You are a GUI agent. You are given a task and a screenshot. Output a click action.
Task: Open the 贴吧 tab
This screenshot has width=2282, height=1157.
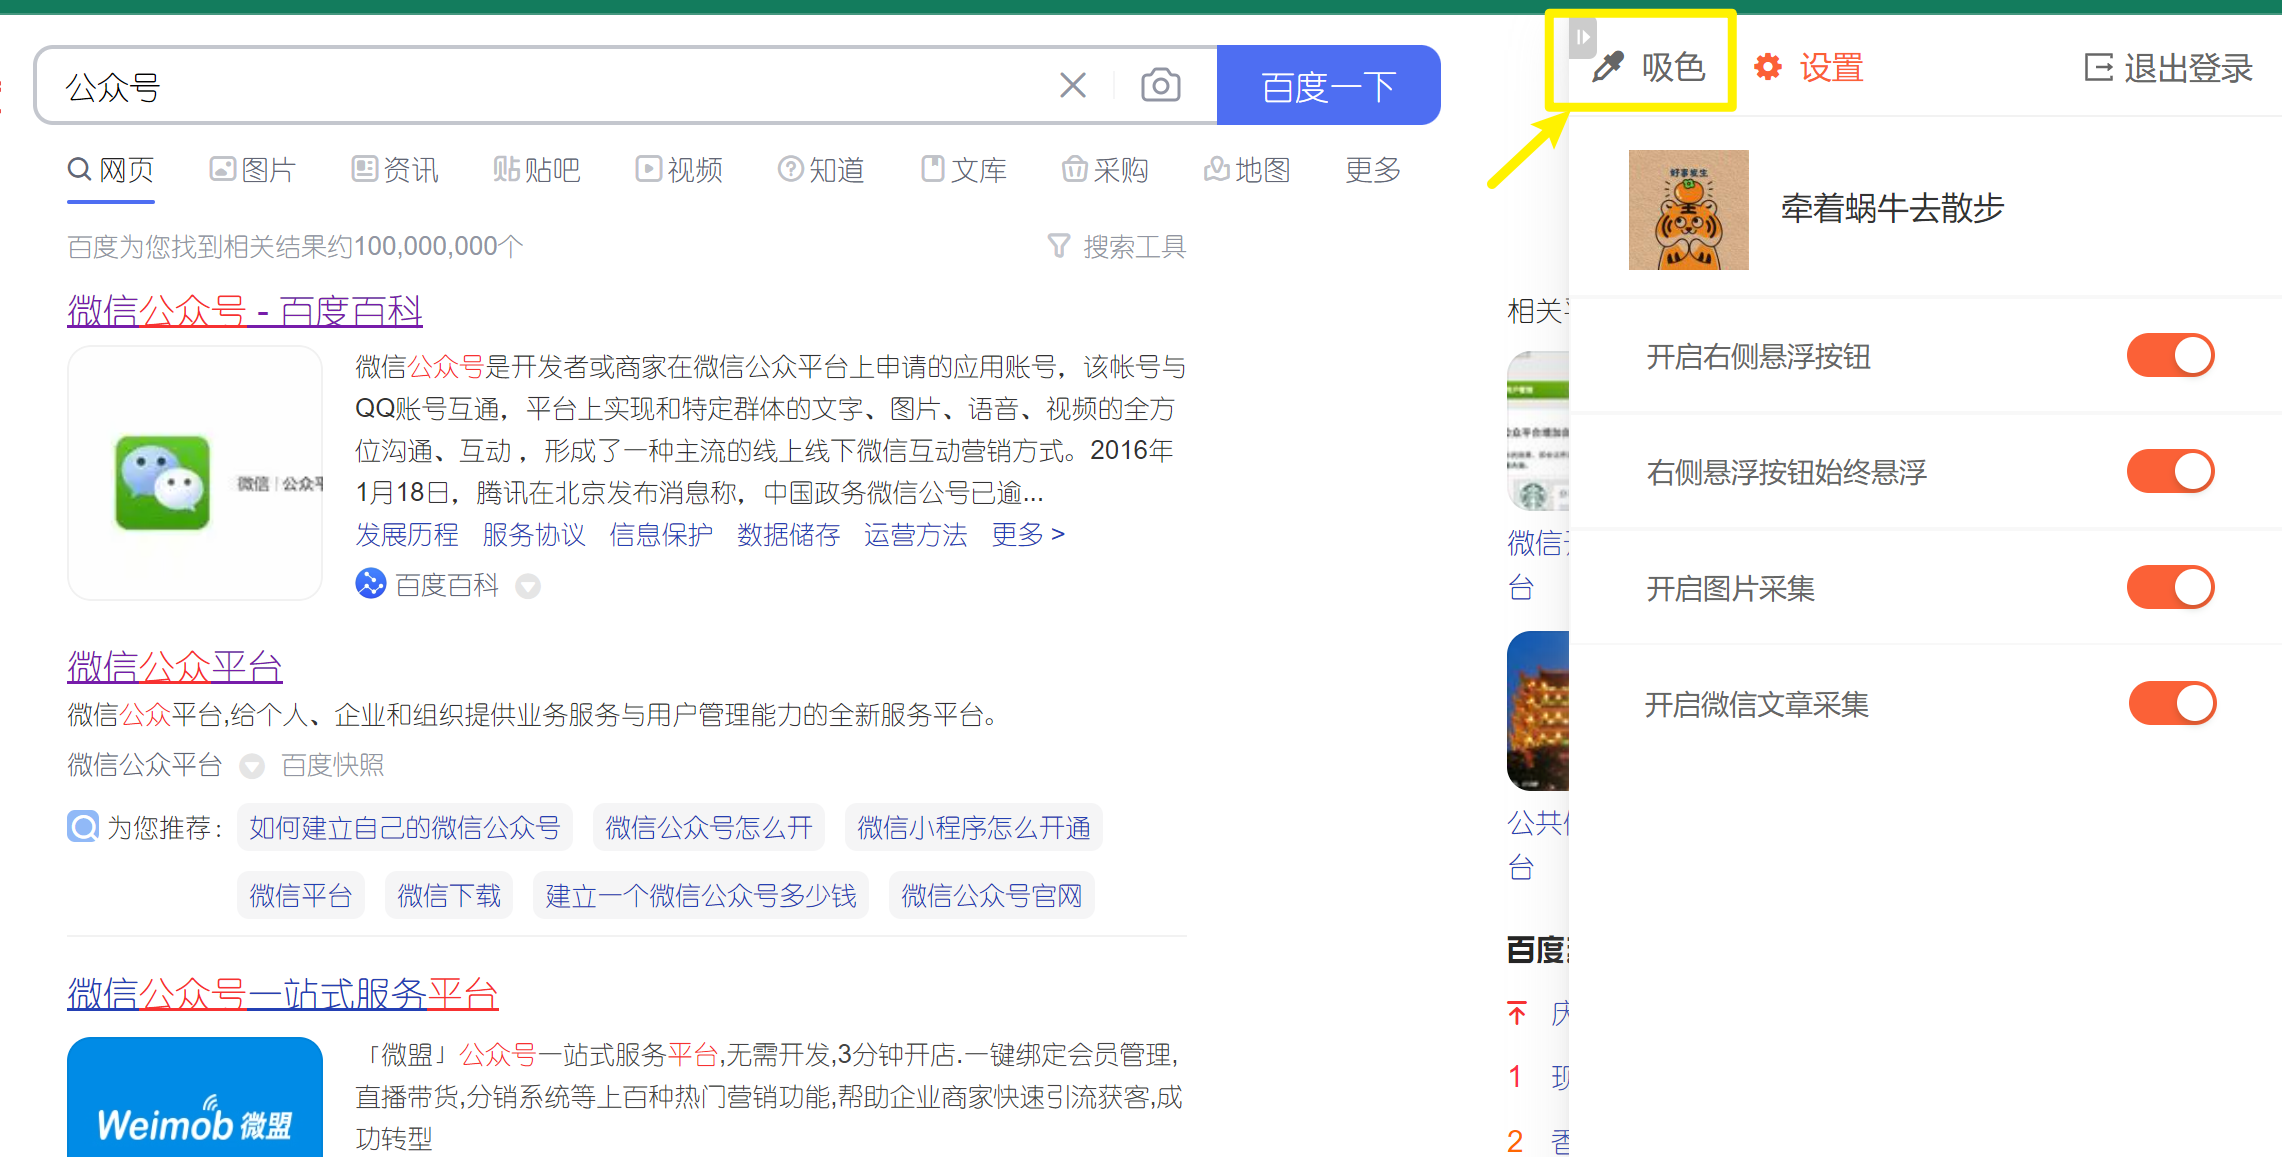click(536, 170)
